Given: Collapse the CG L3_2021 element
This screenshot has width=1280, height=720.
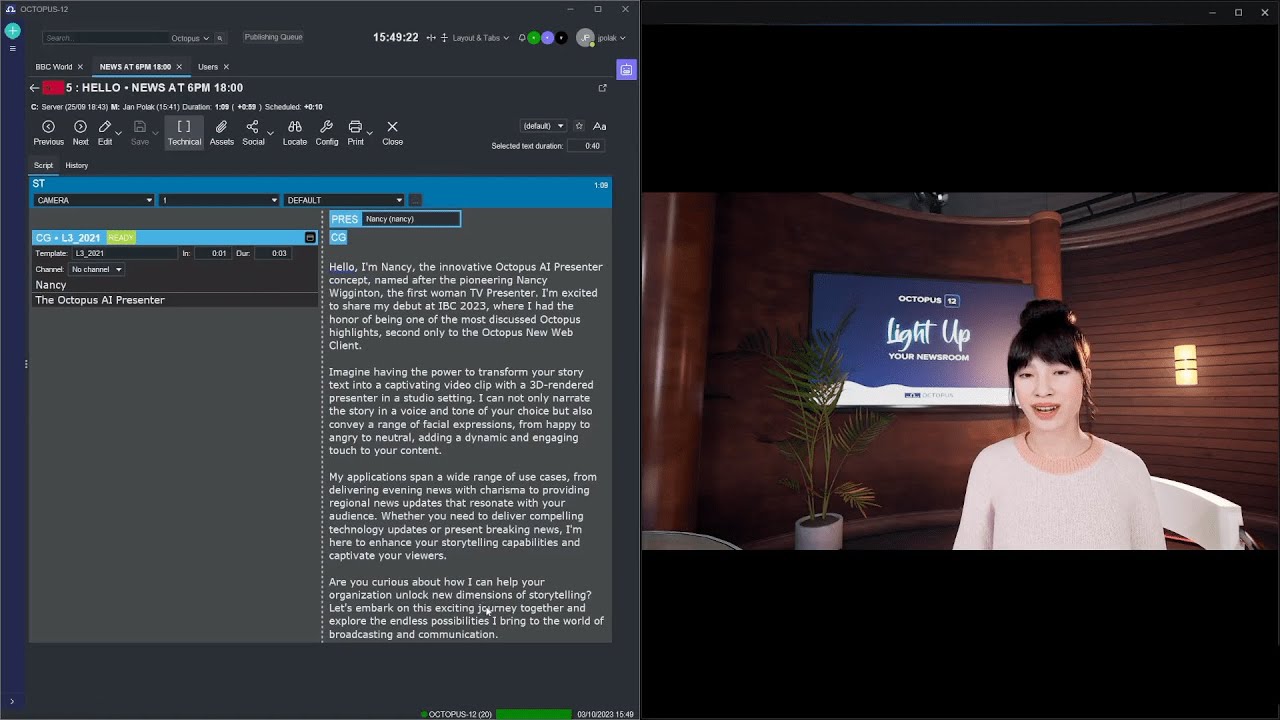Looking at the screenshot, I should pyautogui.click(x=310, y=238).
